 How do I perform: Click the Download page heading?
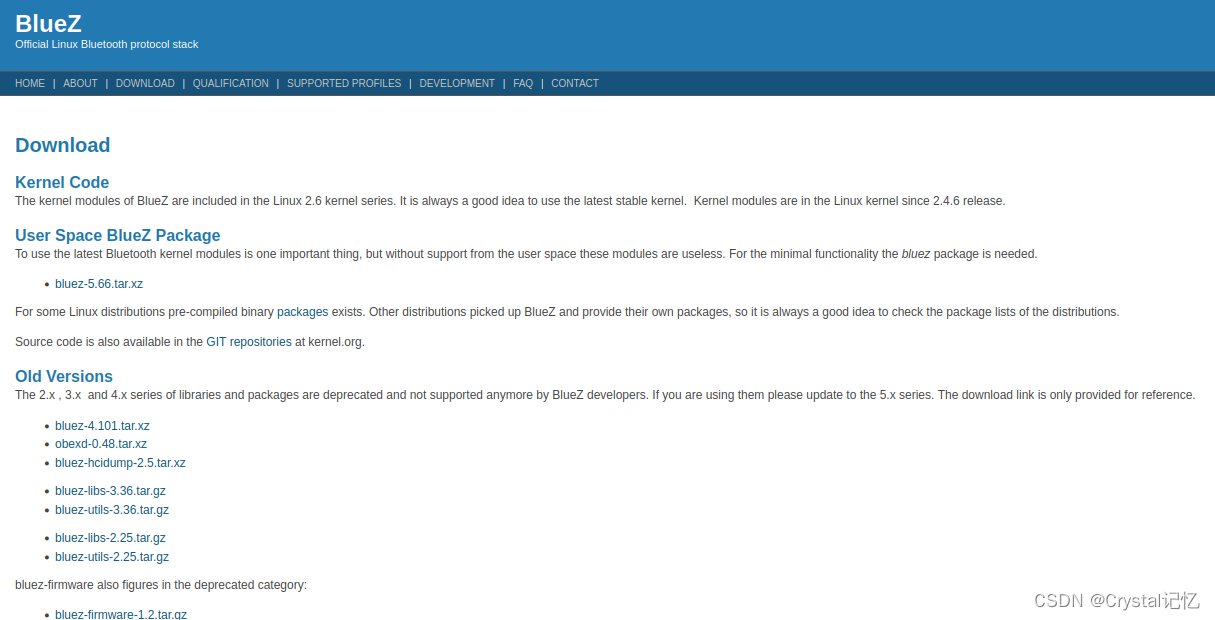point(63,145)
